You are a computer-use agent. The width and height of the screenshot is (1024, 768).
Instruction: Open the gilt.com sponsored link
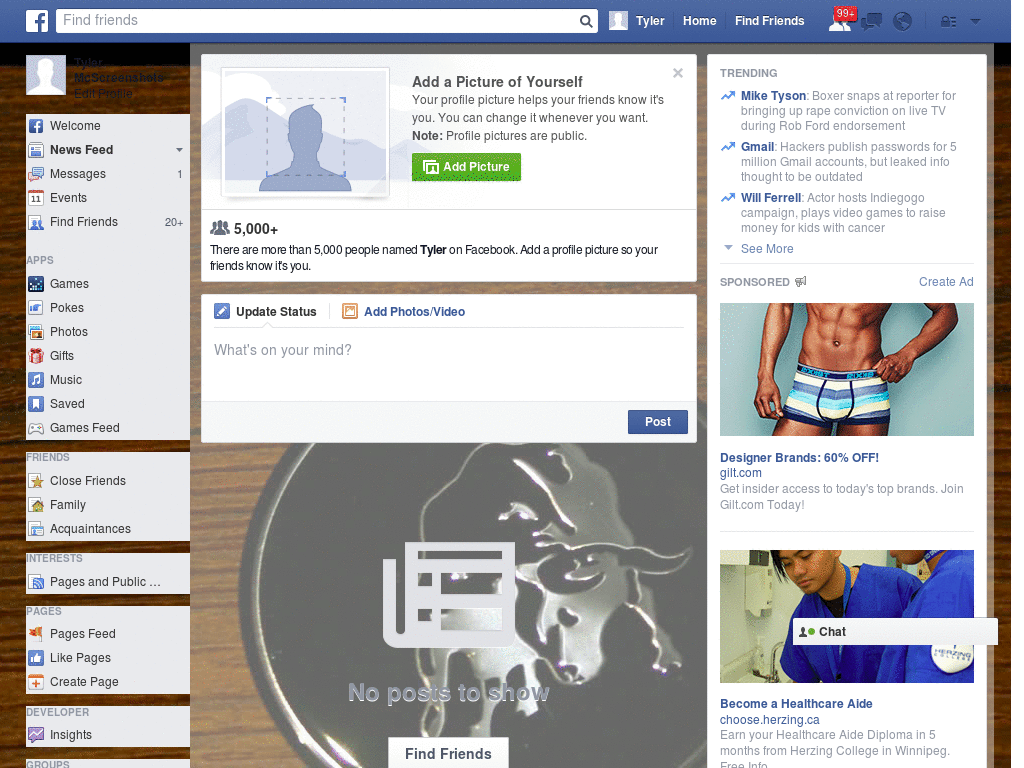click(739, 473)
